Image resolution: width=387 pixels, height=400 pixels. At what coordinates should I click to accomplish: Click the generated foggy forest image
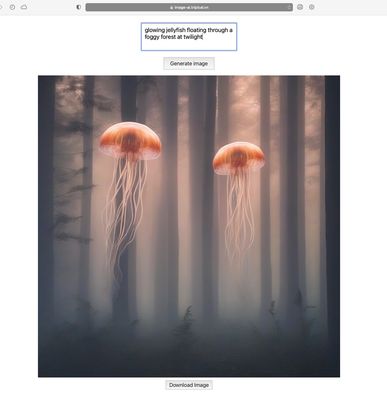[x=189, y=226]
